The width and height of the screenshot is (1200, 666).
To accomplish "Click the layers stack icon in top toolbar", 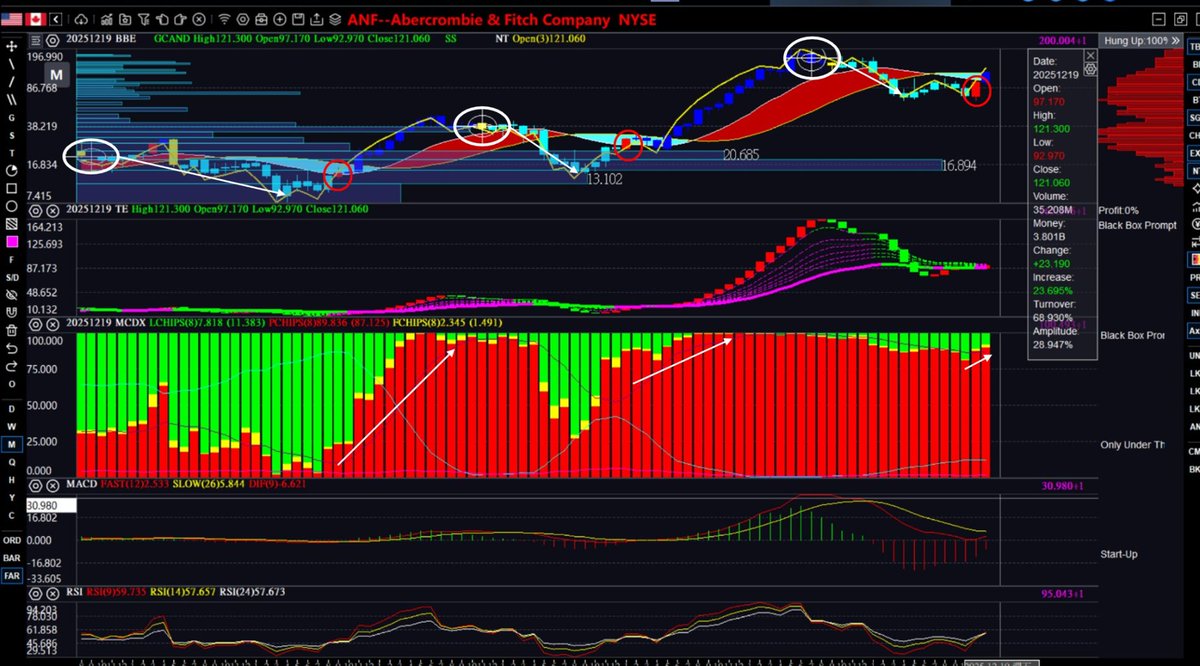I will point(335,18).
